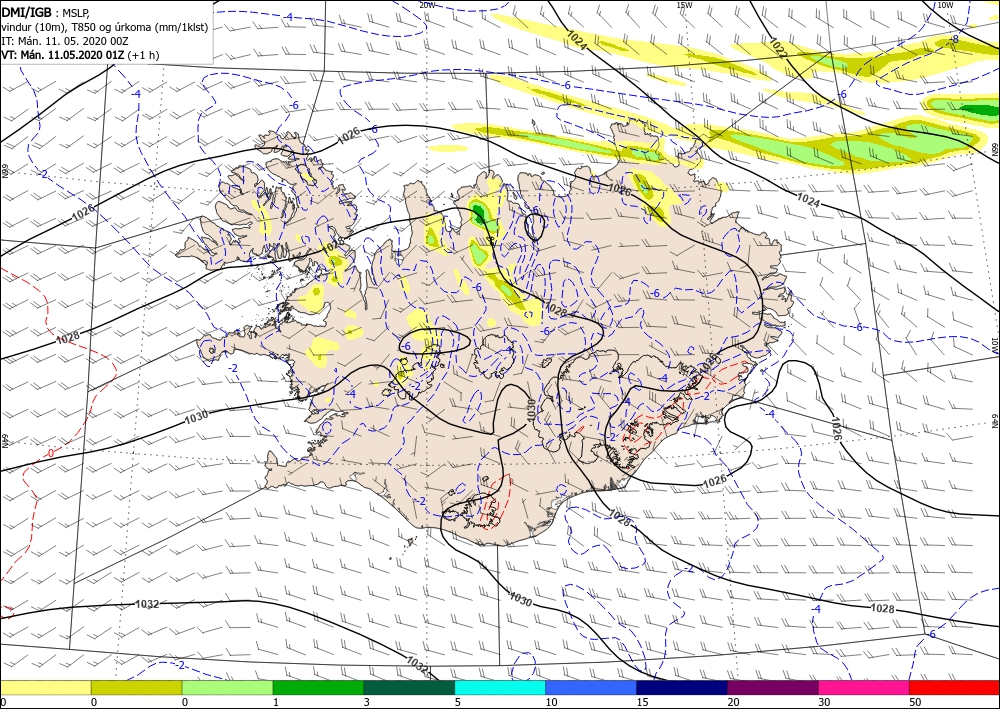Image resolution: width=1000 pixels, height=709 pixels.
Task: Click the red "0" isotherm label on the map
Action: [50, 453]
